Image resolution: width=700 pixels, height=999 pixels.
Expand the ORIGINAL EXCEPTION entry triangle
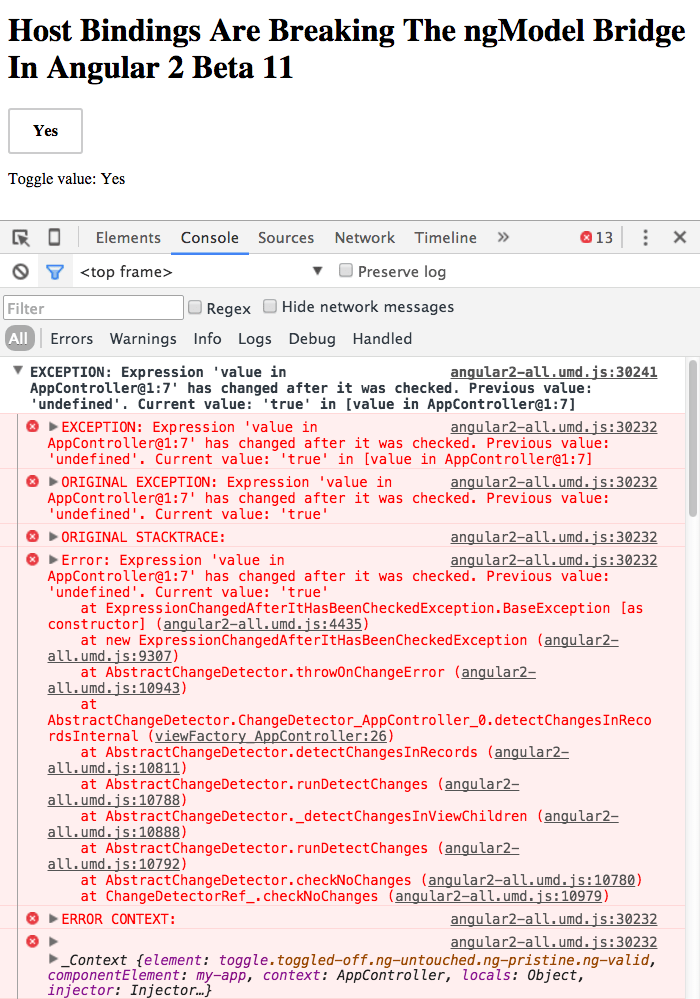pyautogui.click(x=54, y=481)
